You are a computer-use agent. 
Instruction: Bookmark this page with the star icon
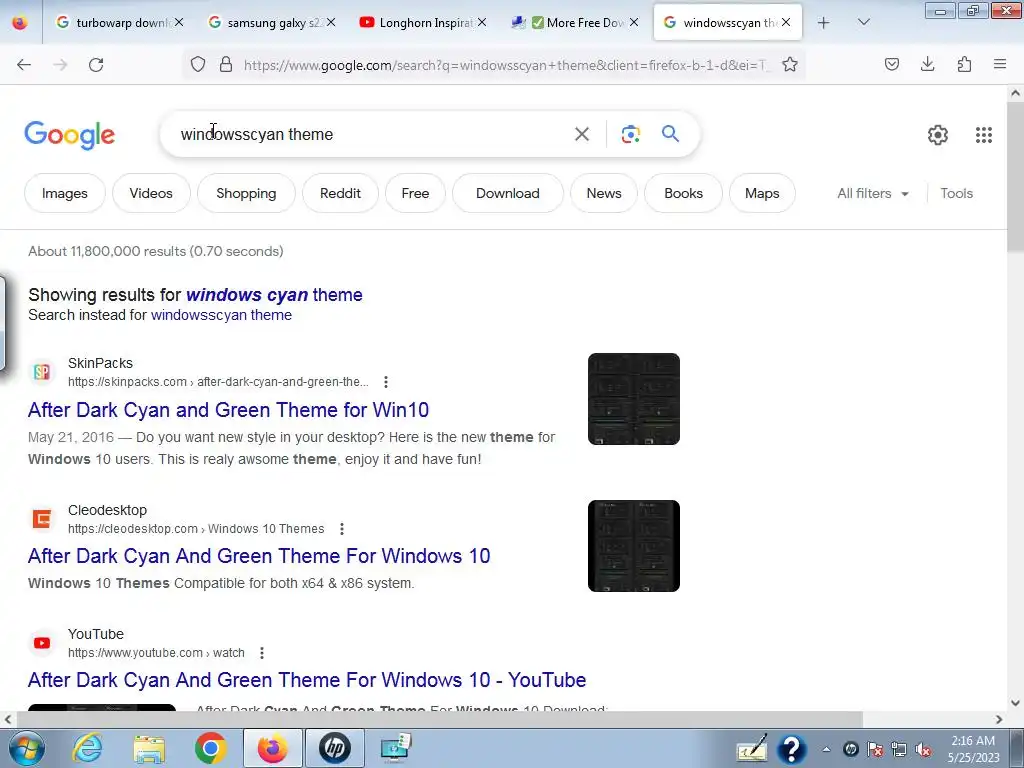coord(790,64)
